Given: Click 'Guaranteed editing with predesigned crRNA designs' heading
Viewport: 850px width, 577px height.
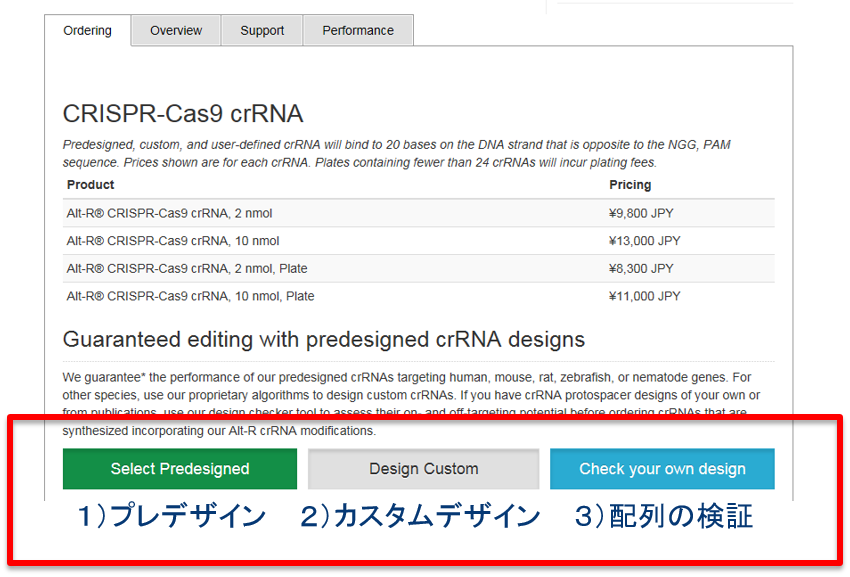Looking at the screenshot, I should 324,339.
